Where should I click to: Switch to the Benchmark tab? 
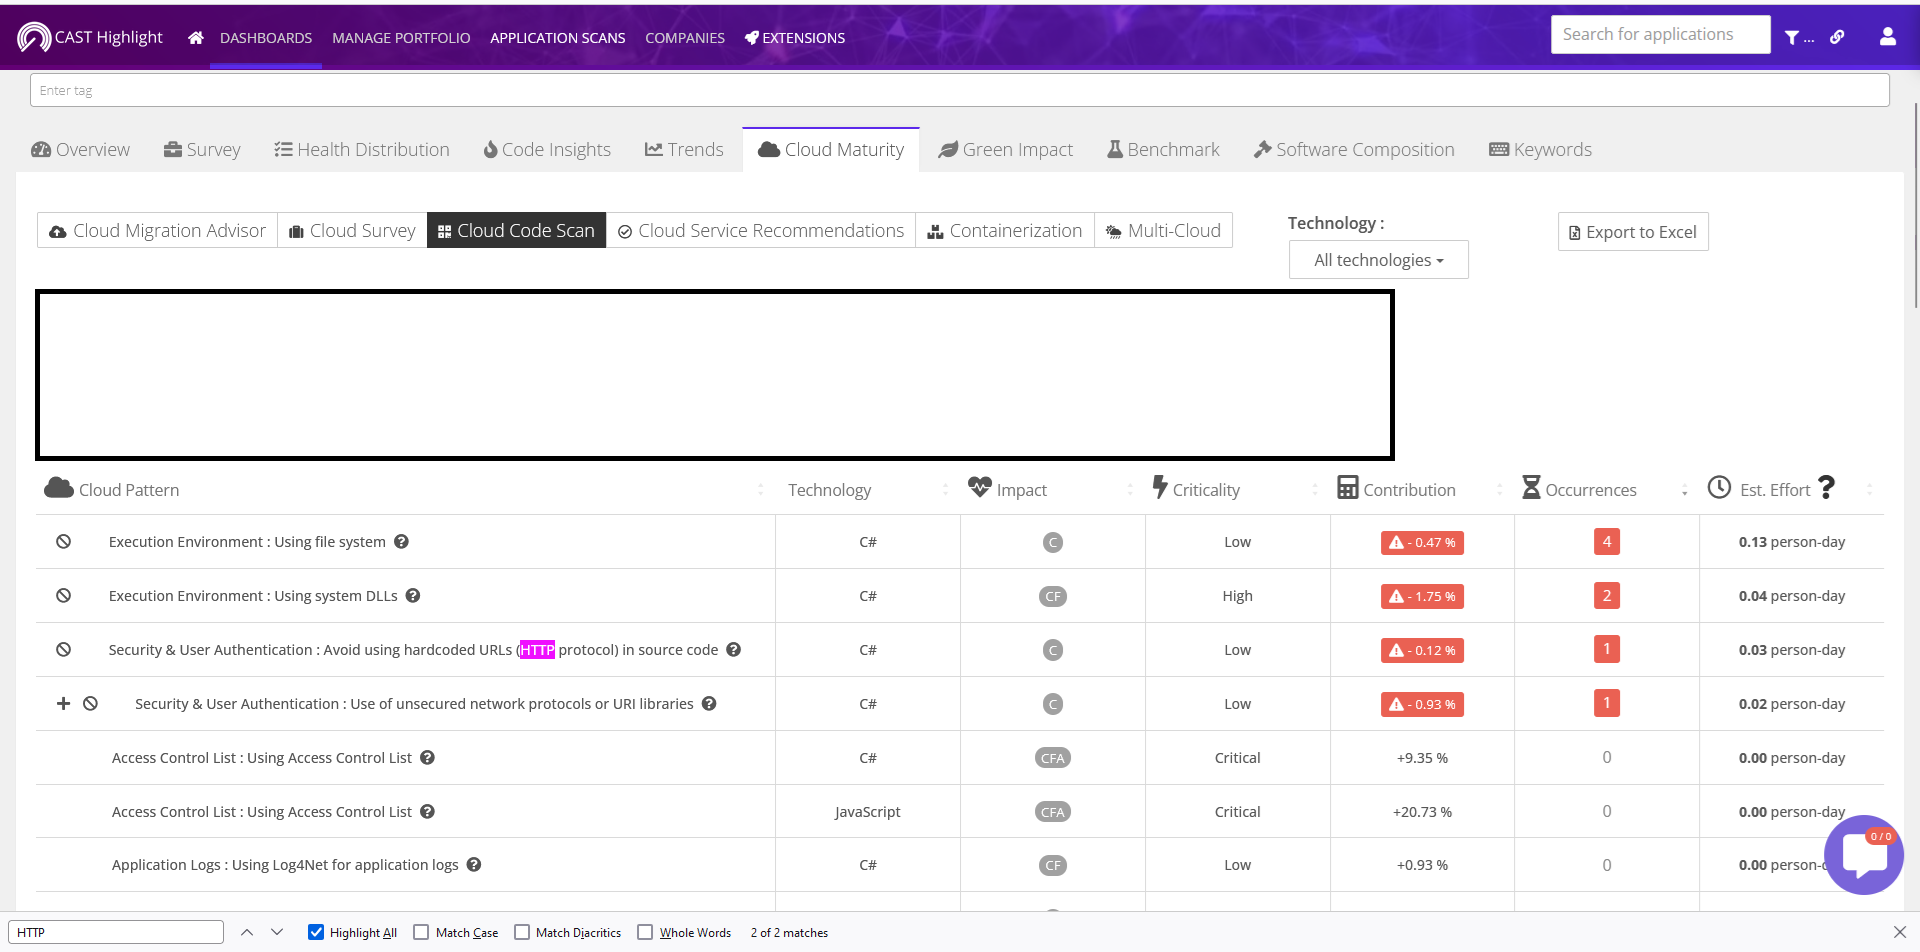(1164, 150)
